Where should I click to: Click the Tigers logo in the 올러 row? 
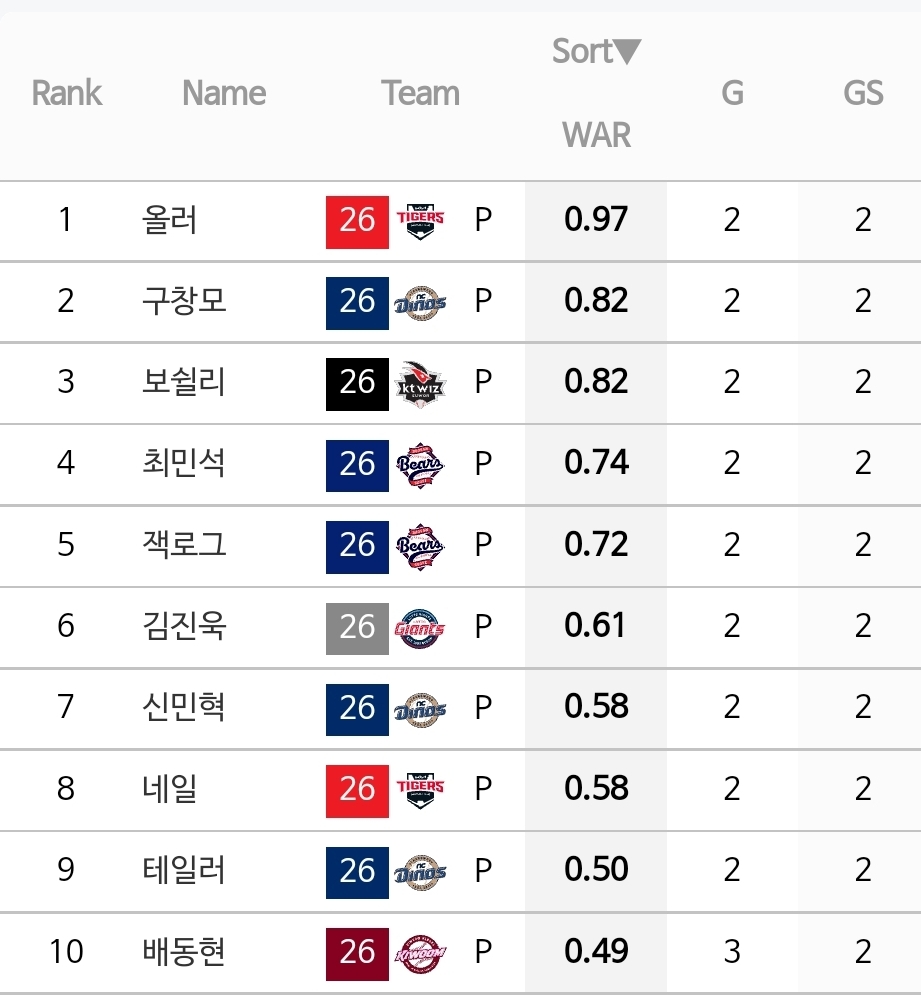tap(420, 221)
